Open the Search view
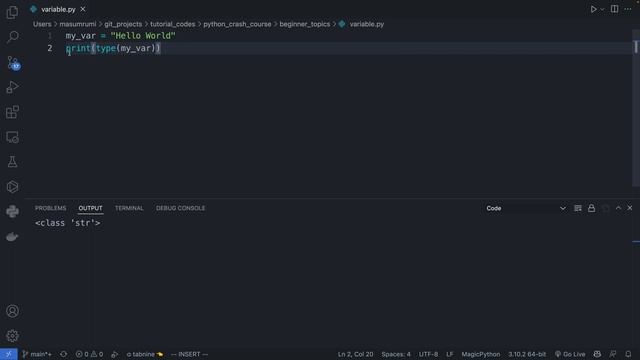This screenshot has width=640, height=360. coord(12,37)
